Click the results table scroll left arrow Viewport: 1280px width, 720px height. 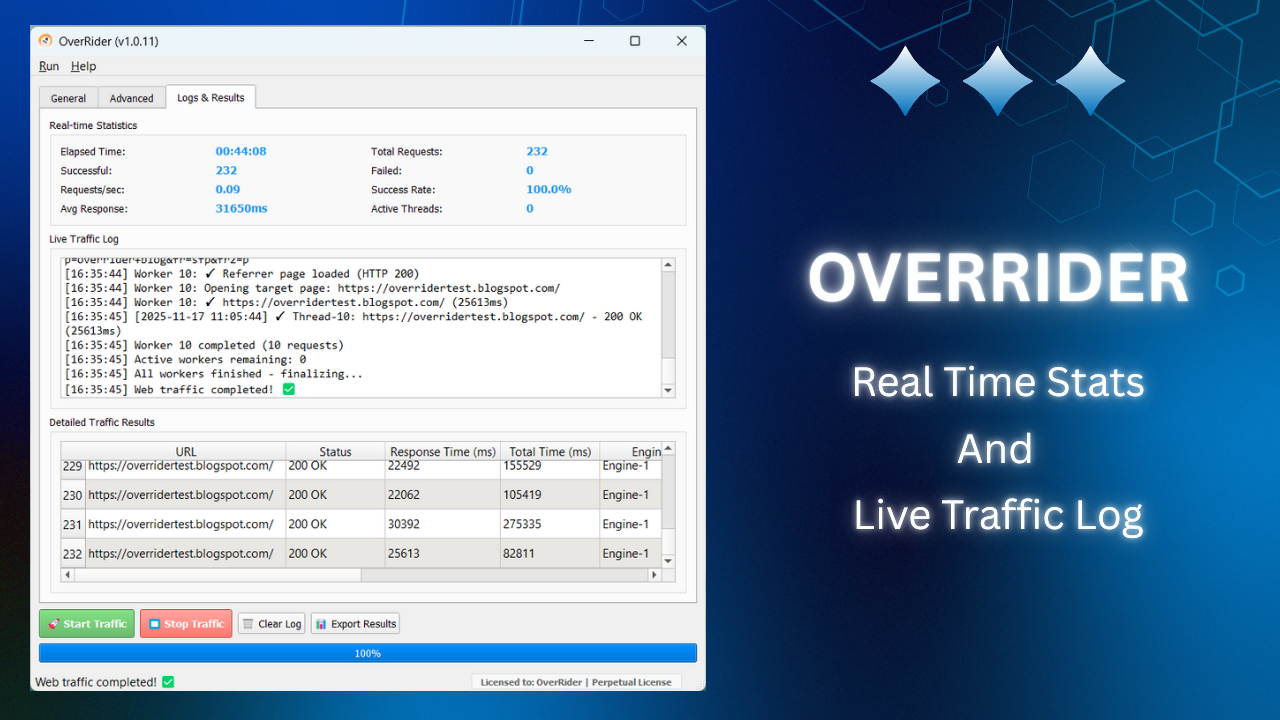(68, 575)
